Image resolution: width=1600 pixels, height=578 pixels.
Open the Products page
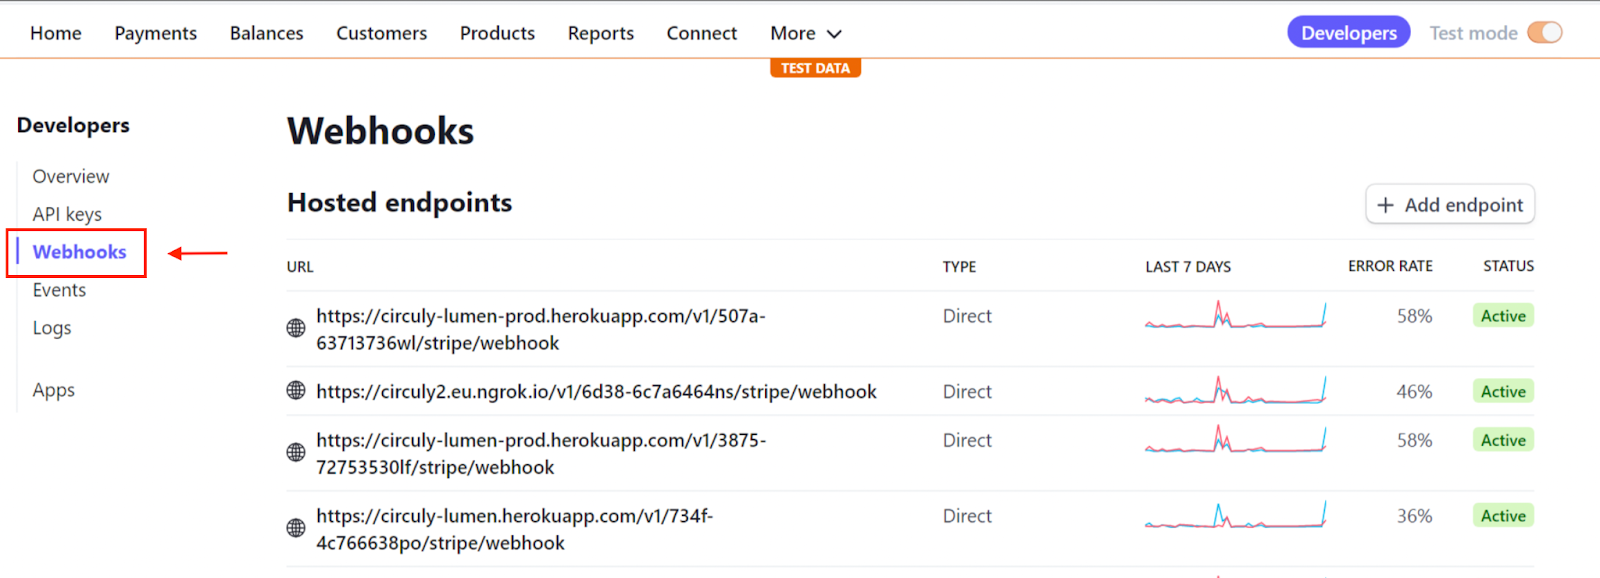pos(497,33)
